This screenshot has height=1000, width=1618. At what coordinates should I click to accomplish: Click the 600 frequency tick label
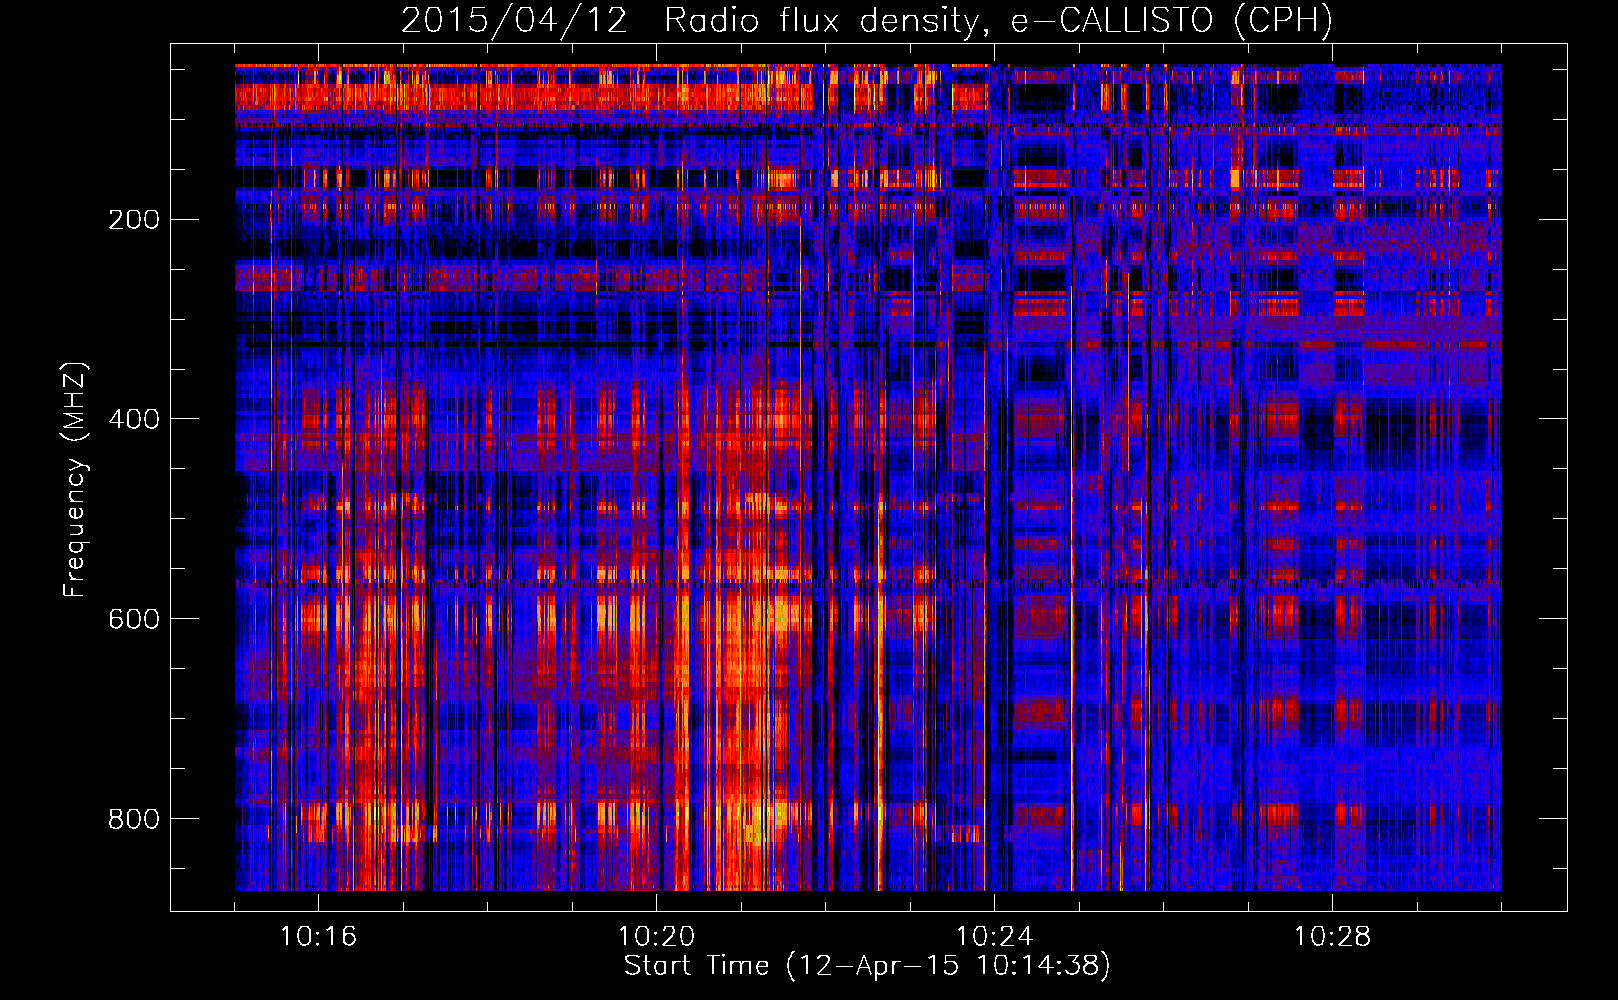[134, 619]
